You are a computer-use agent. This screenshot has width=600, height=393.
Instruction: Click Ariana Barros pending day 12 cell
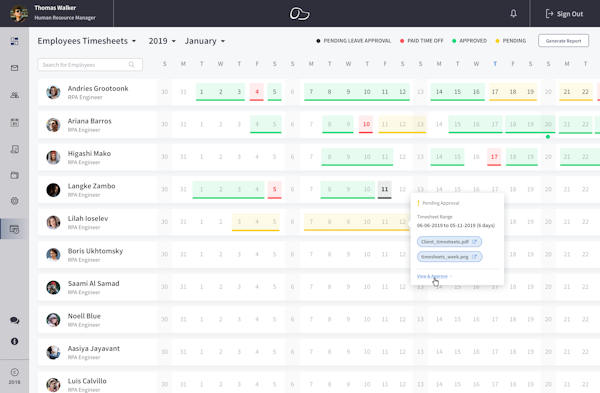click(402, 124)
